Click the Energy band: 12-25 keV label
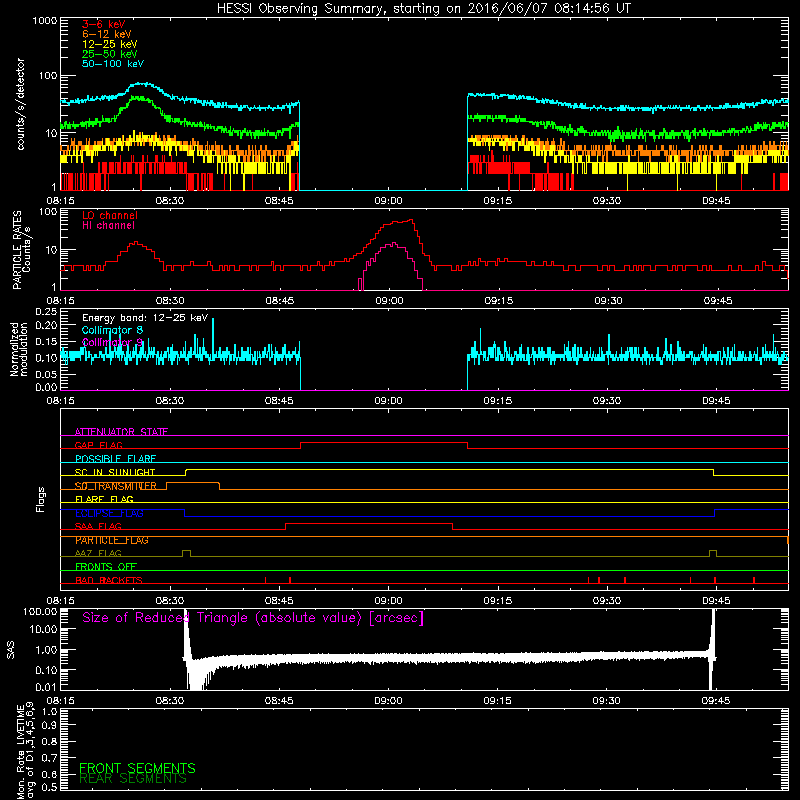 coord(145,318)
